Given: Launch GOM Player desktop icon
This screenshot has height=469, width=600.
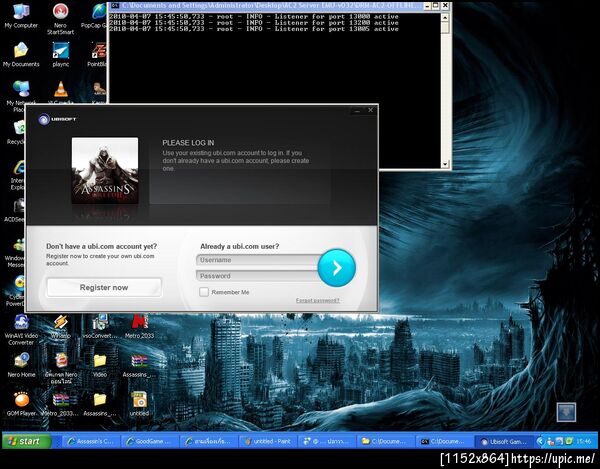Looking at the screenshot, I should pos(21,404).
